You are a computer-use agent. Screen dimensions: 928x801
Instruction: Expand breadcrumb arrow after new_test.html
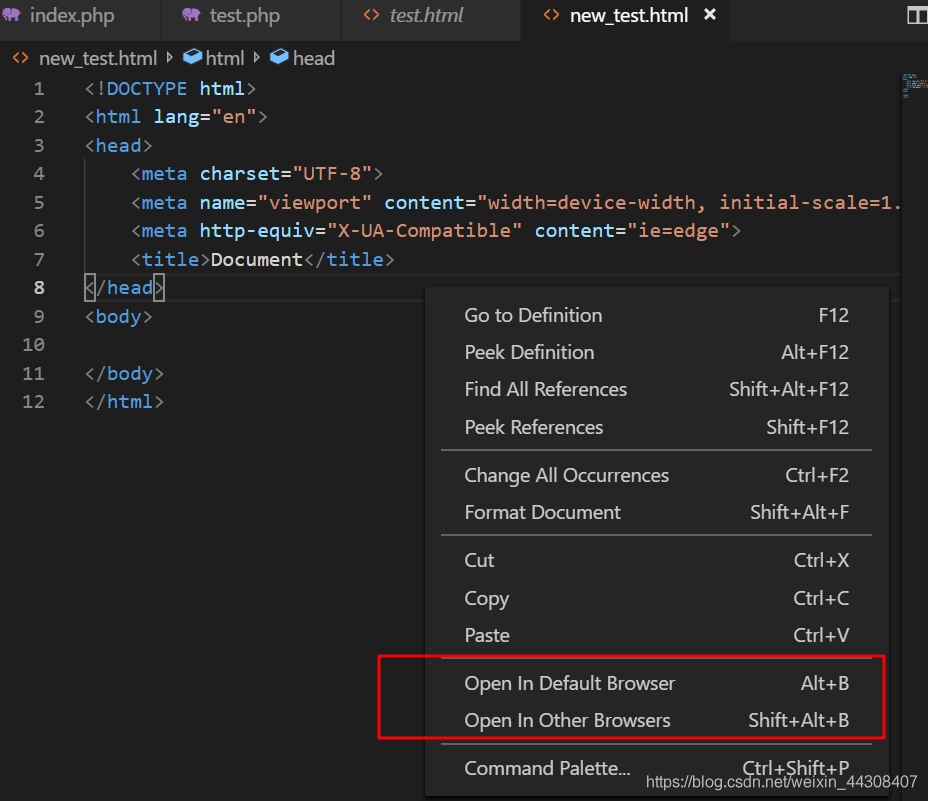[170, 57]
